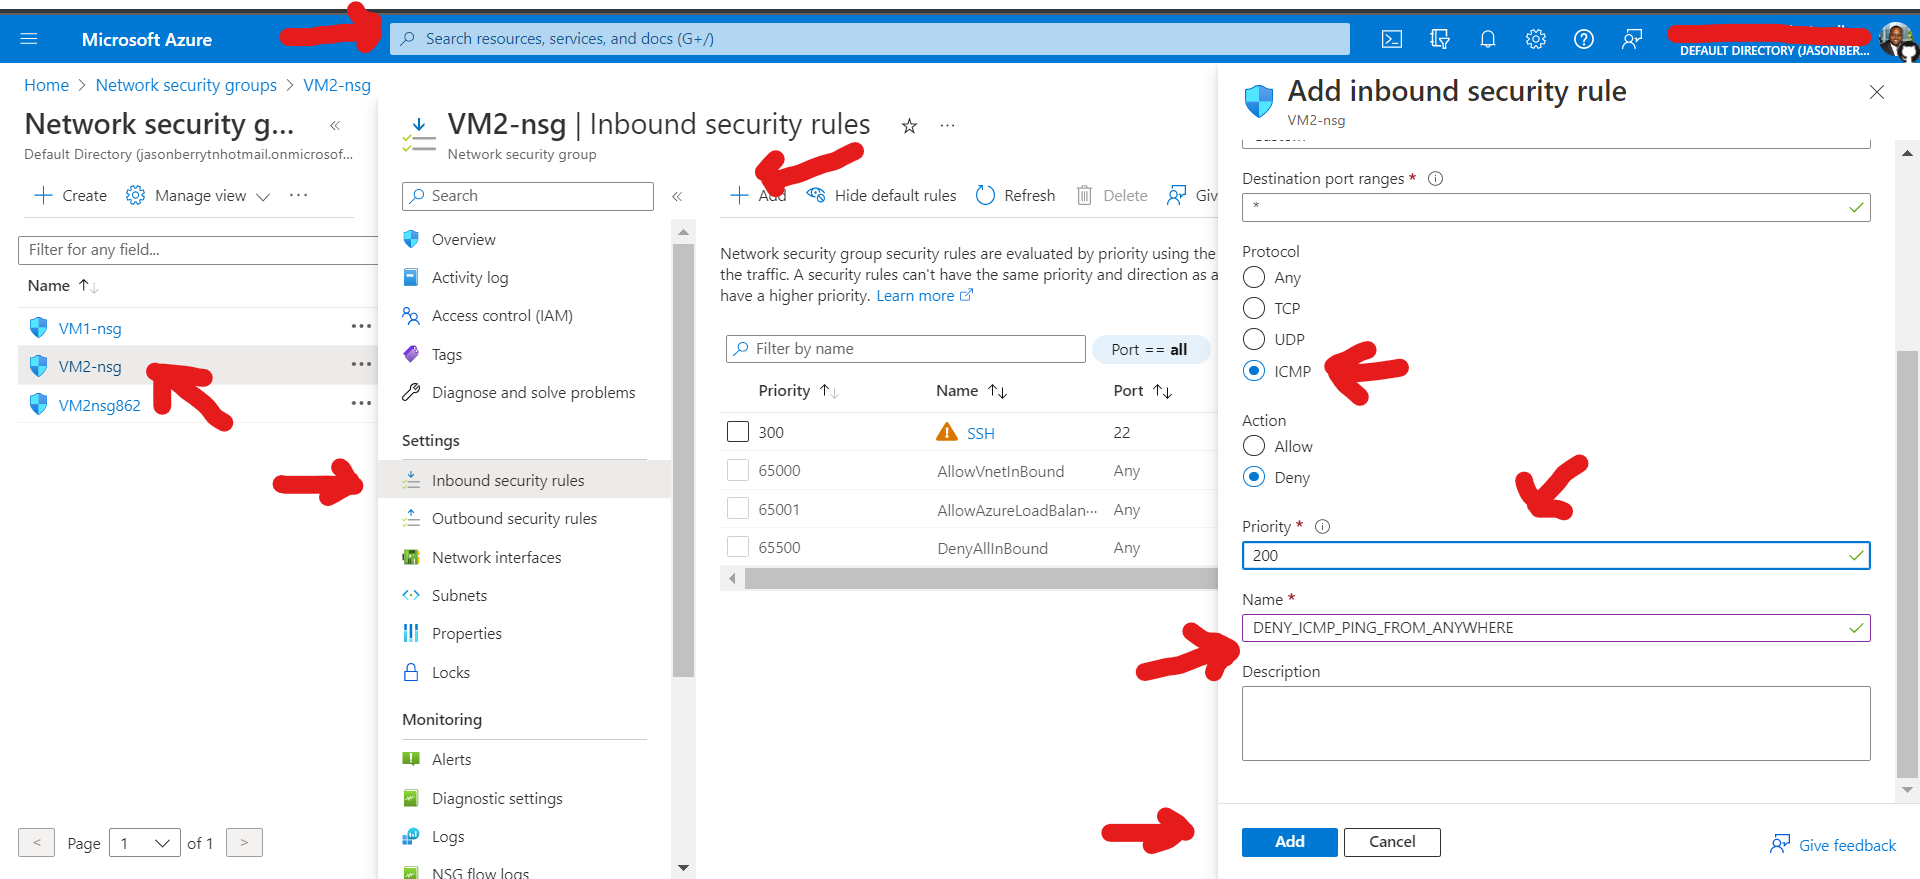Viewport: 1920px width, 879px height.
Task: Collapse the resource menu sidebar
Action: (x=677, y=196)
